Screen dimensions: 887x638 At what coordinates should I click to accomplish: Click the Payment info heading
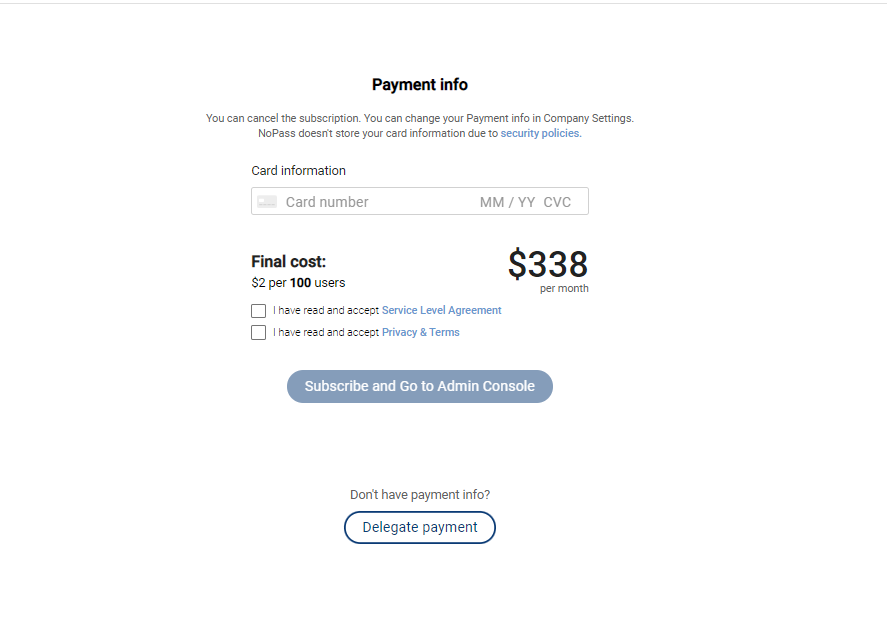pyautogui.click(x=420, y=85)
